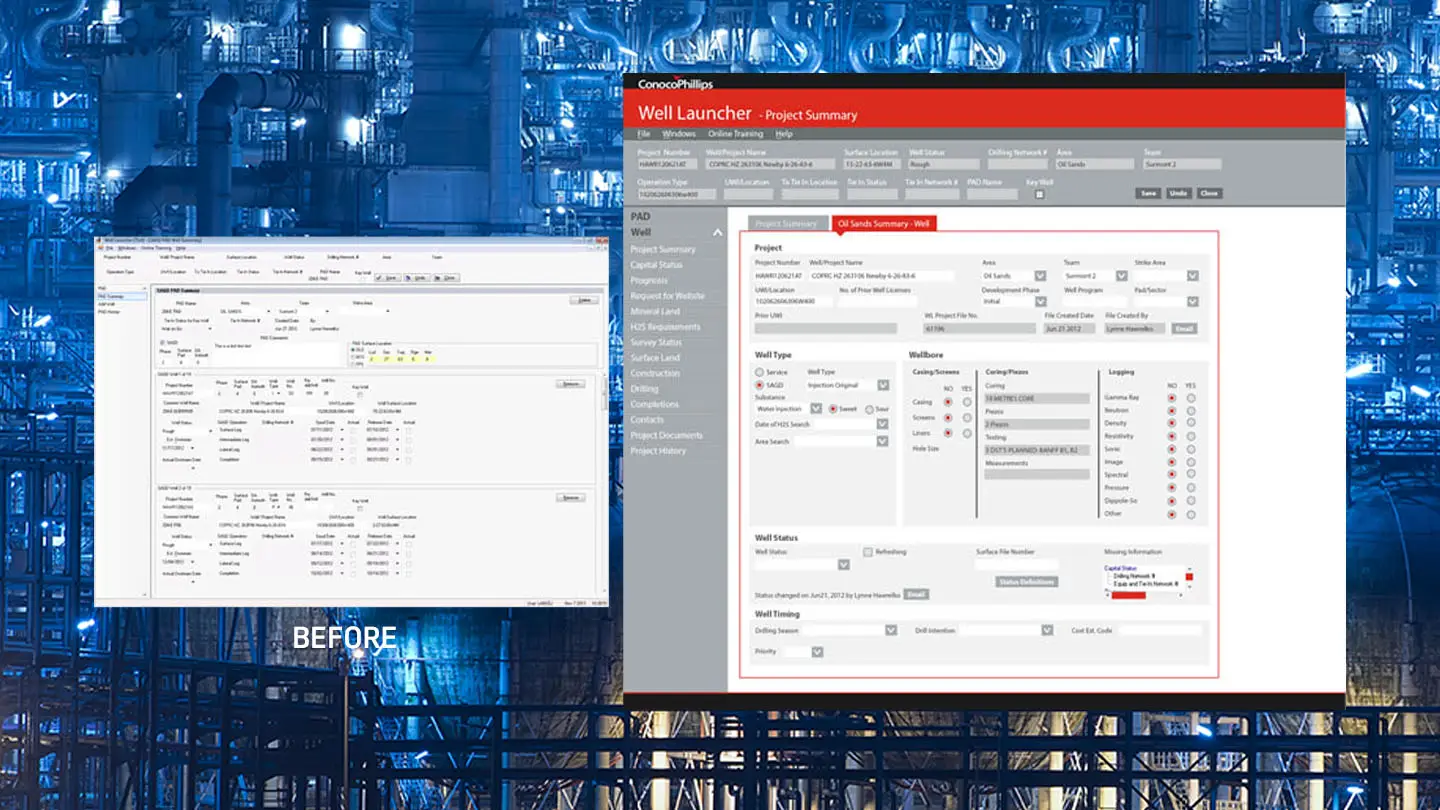The width and height of the screenshot is (1440, 810).
Task: Click Delete button in the Before window
Action: pyautogui.click(x=583, y=300)
